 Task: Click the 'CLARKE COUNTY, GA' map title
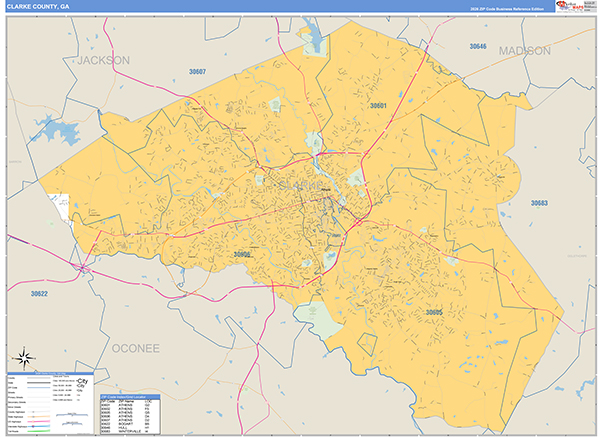pyautogui.click(x=38, y=7)
